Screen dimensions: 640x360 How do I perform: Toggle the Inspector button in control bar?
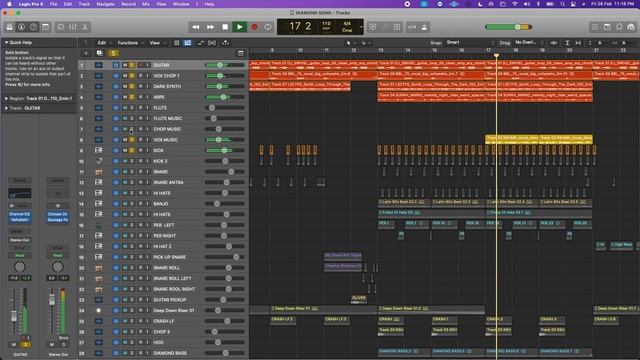point(22,27)
